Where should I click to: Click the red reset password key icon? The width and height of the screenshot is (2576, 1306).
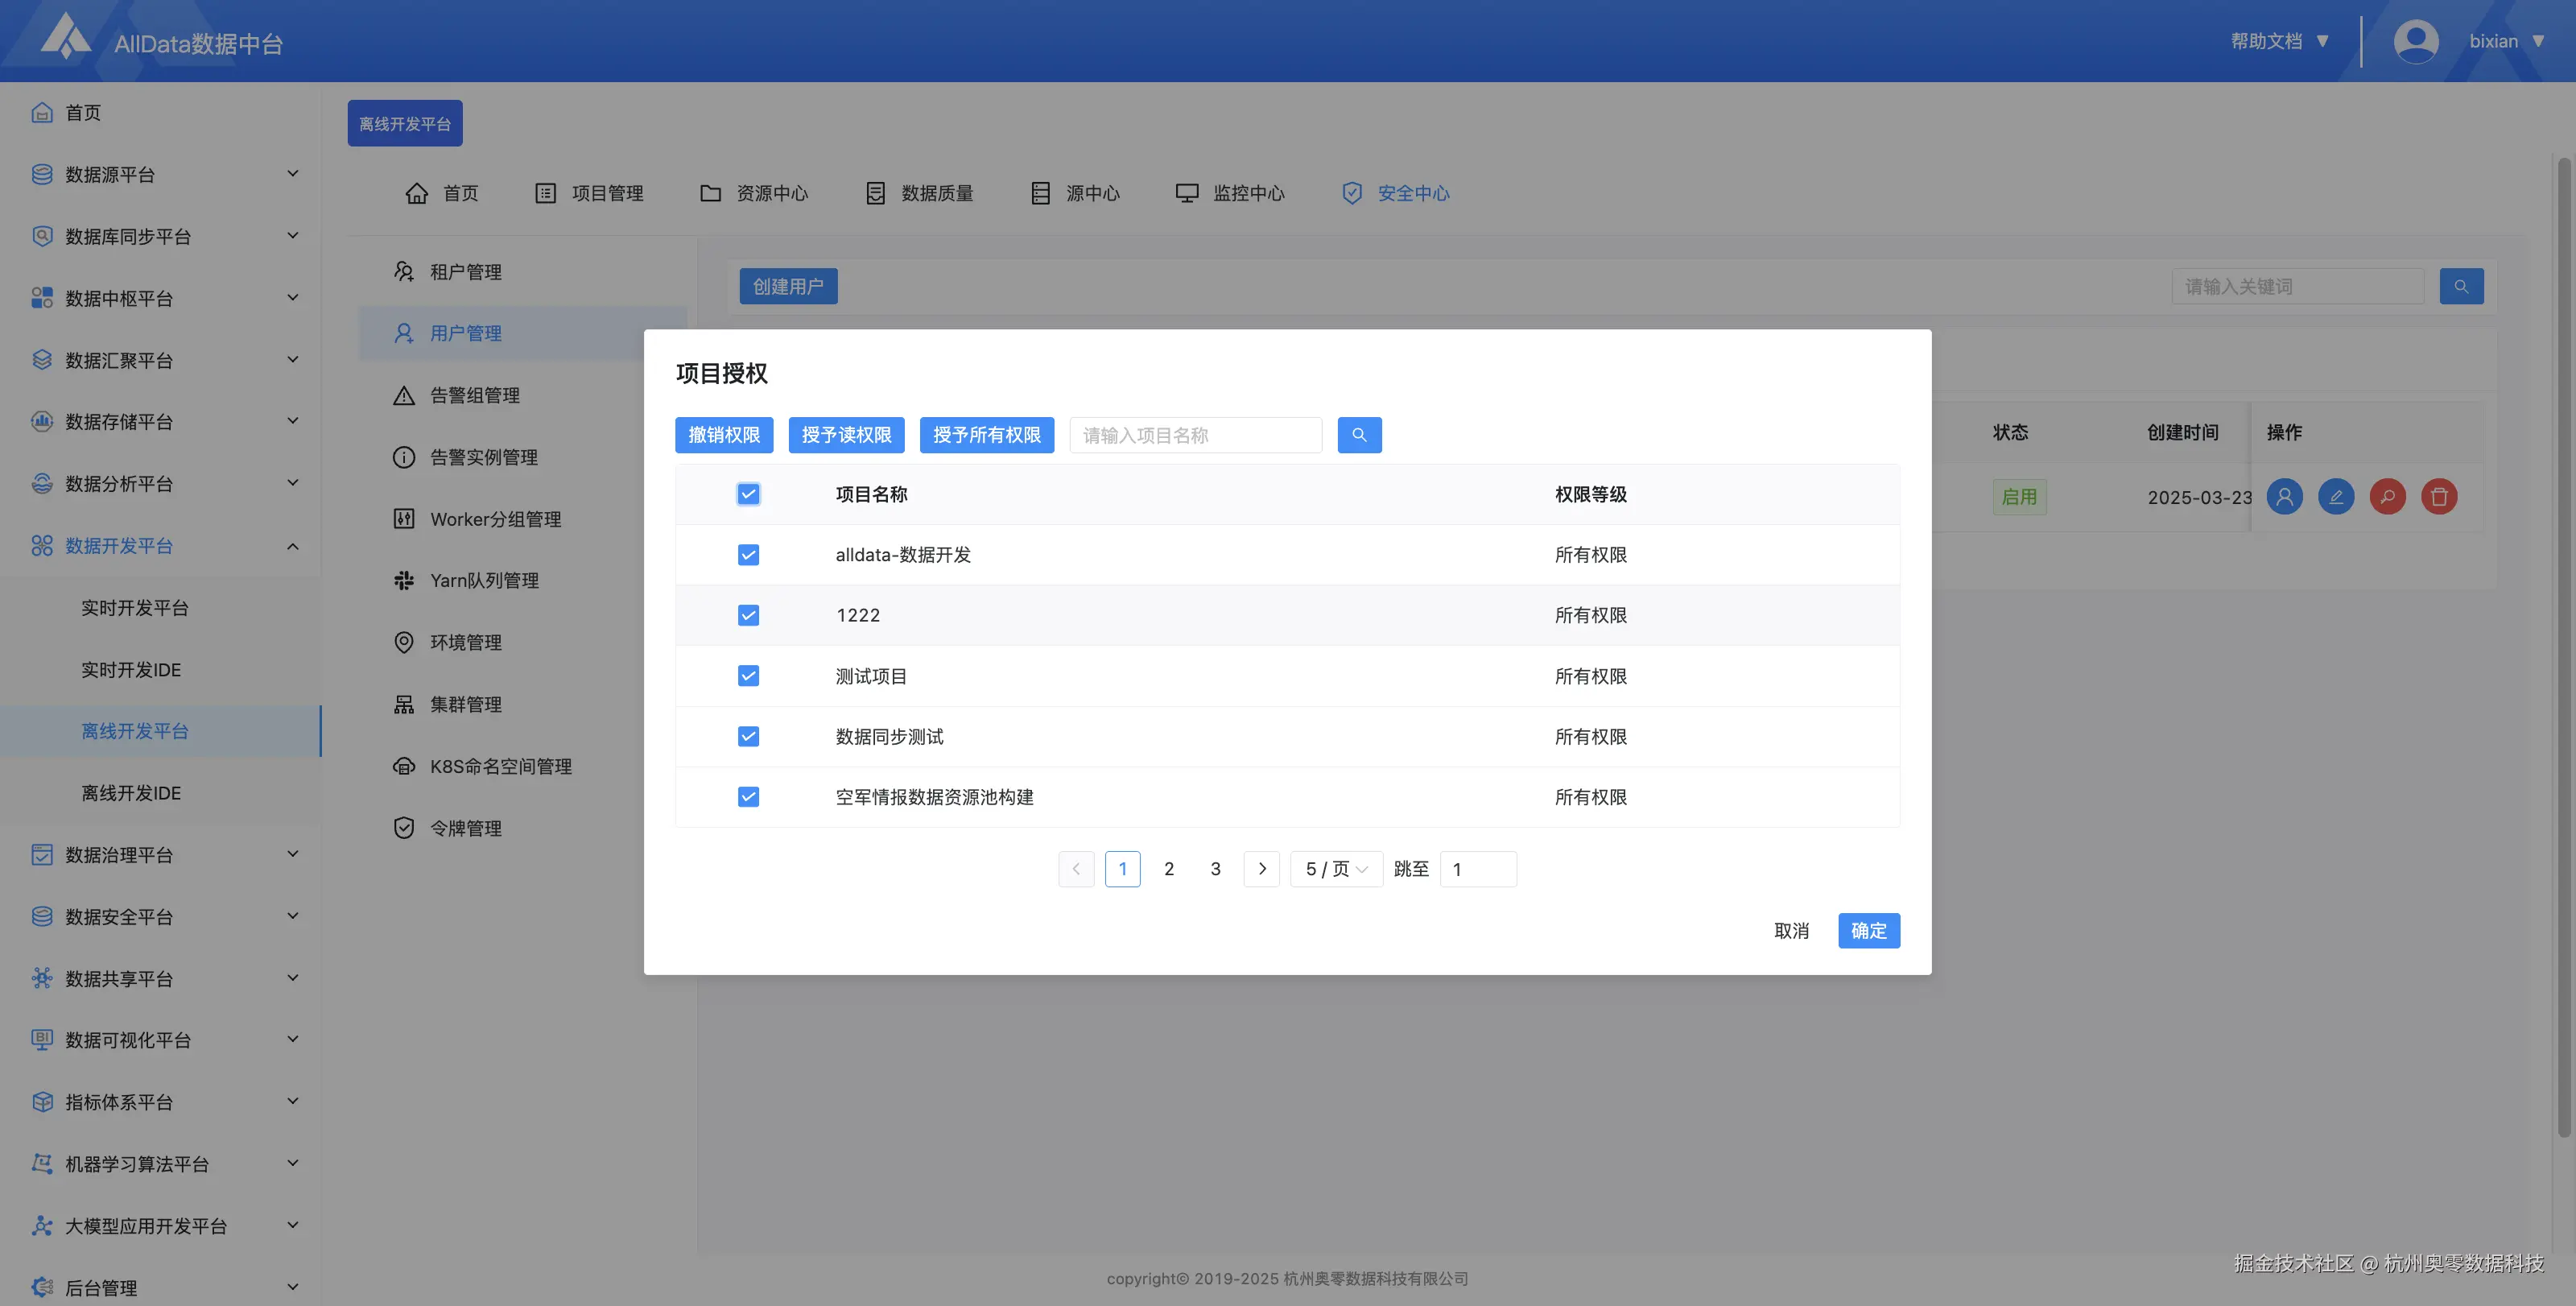tap(2387, 497)
